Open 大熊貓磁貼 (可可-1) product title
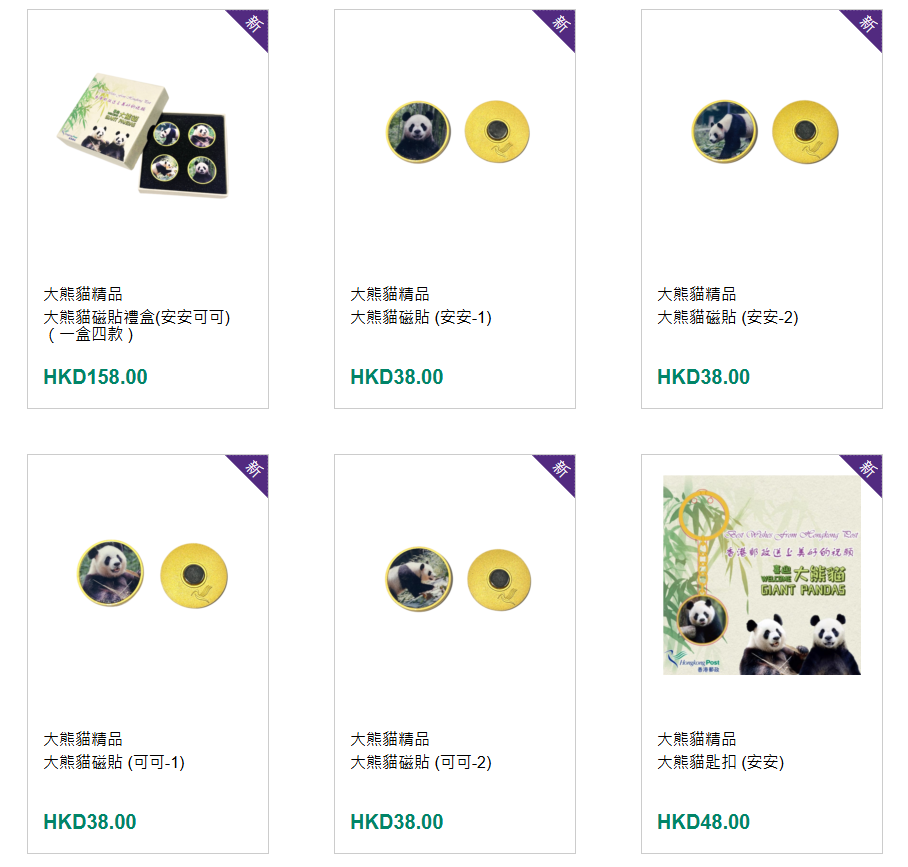Image resolution: width=908 pixels, height=867 pixels. click(x=114, y=762)
